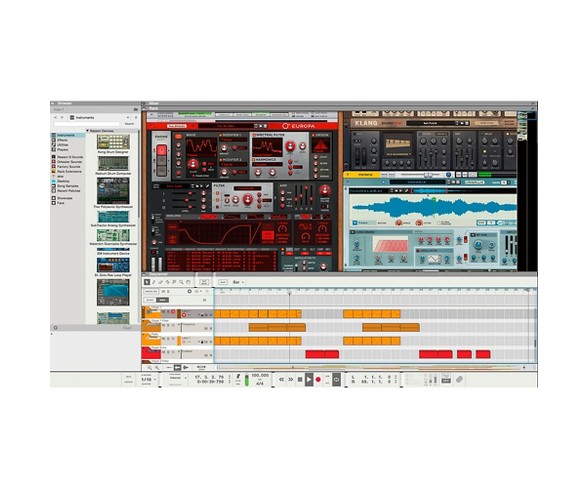Open Klang patch browser folder icon
The image size is (588, 488).
462,123
